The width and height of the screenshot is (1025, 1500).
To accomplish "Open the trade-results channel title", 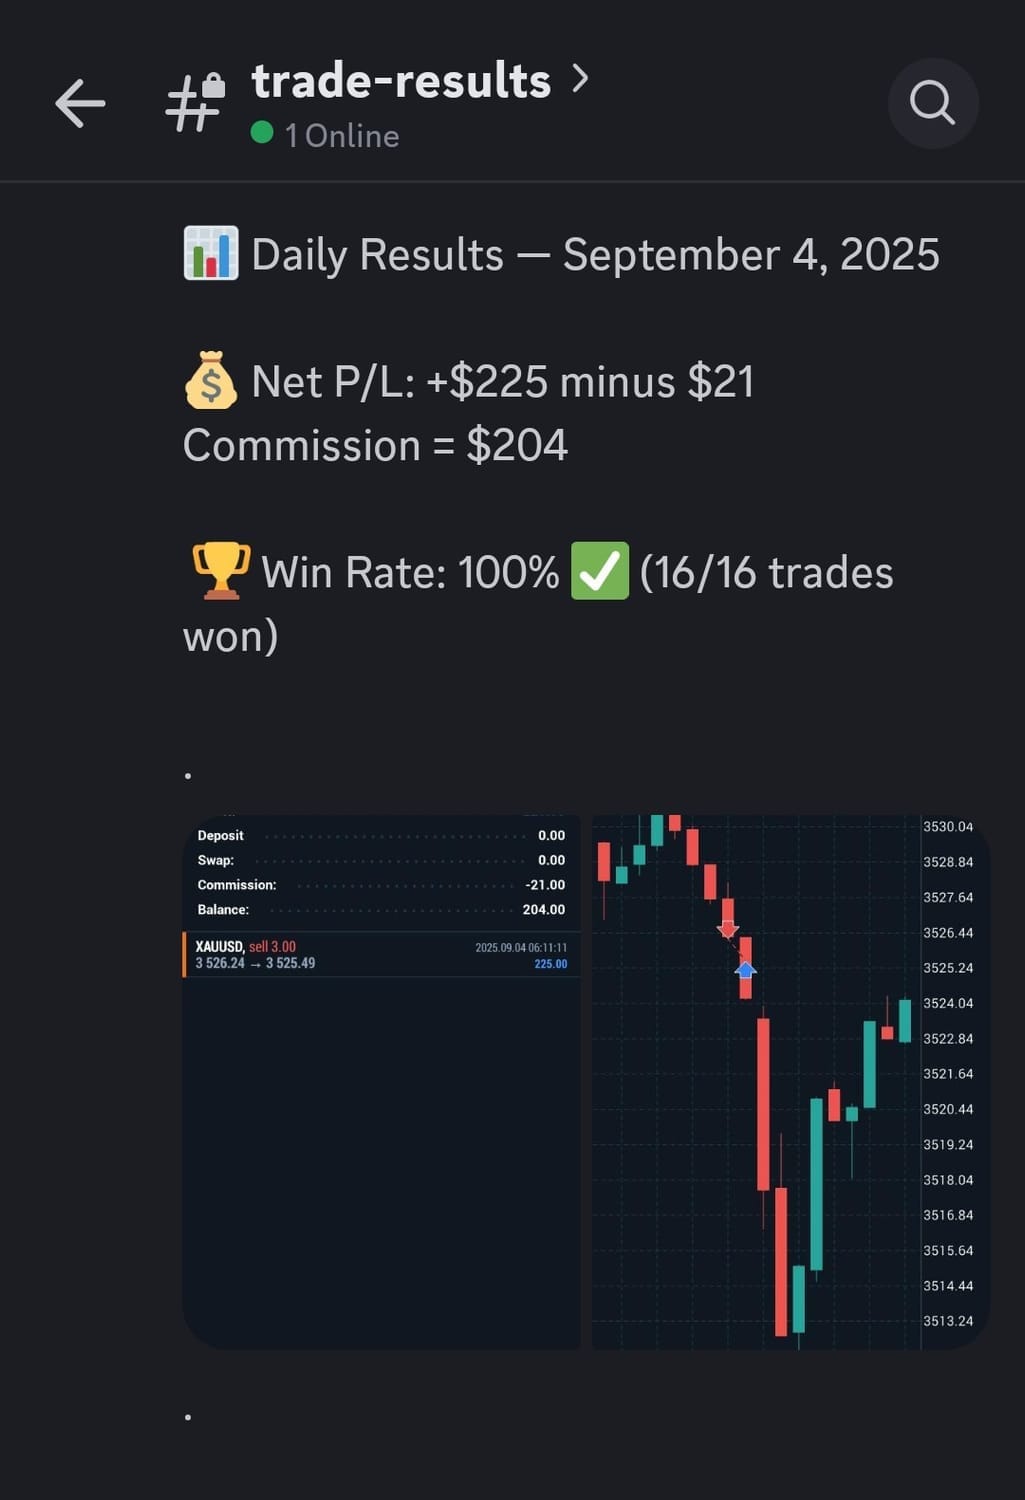I will point(401,81).
